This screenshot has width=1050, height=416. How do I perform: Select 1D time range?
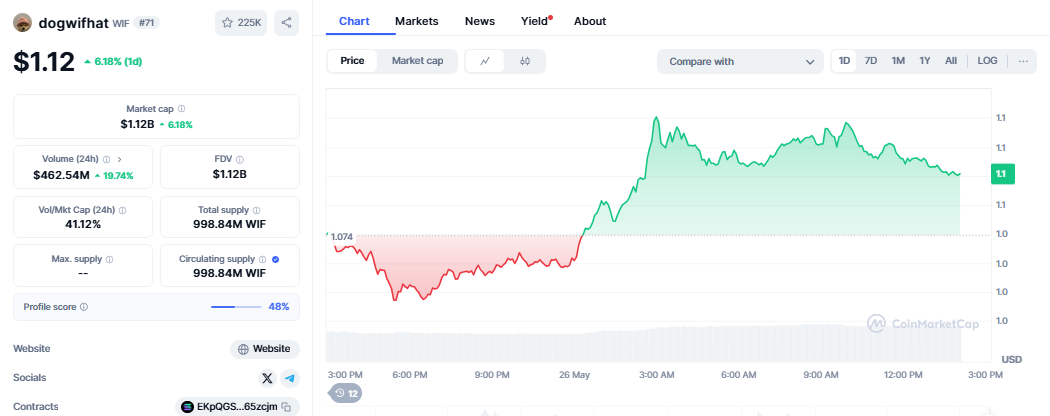coord(844,61)
